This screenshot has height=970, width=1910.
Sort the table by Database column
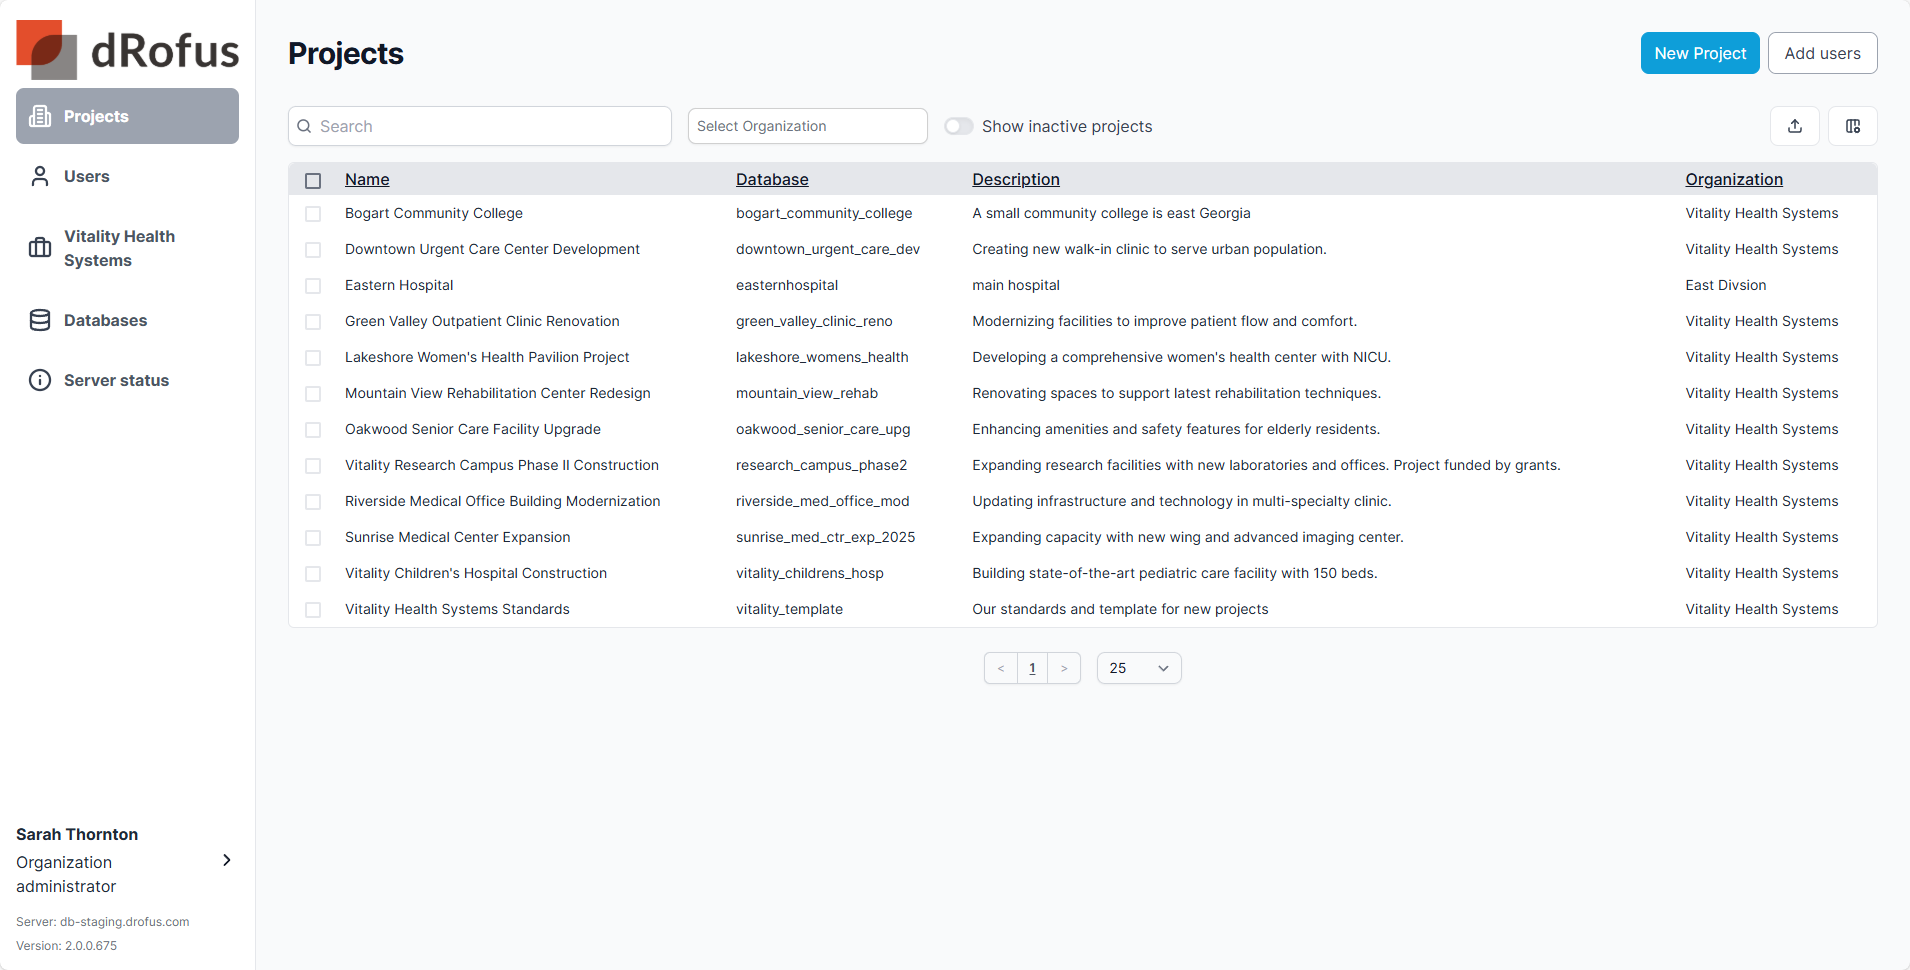coord(772,179)
